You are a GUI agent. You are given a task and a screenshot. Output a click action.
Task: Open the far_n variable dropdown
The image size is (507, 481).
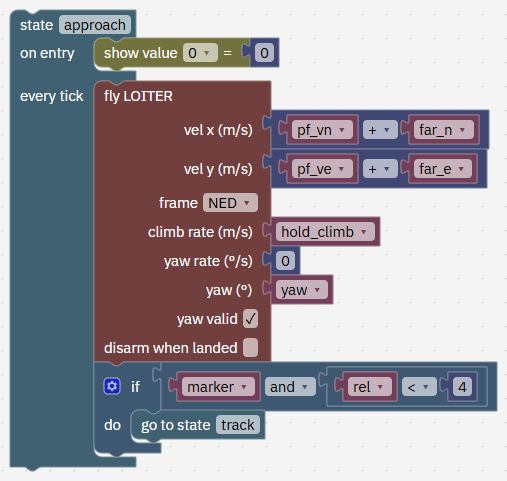443,130
